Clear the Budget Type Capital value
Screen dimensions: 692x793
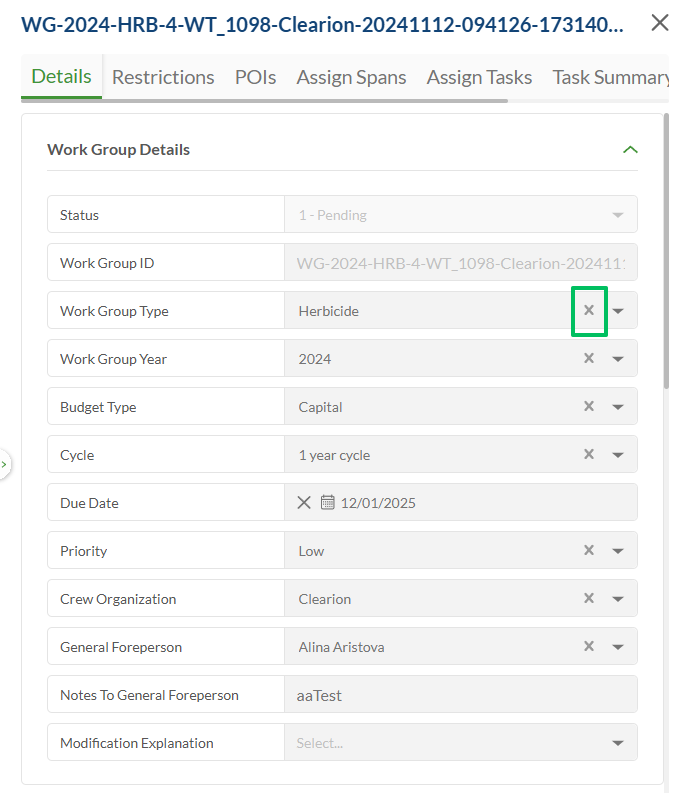click(x=589, y=407)
